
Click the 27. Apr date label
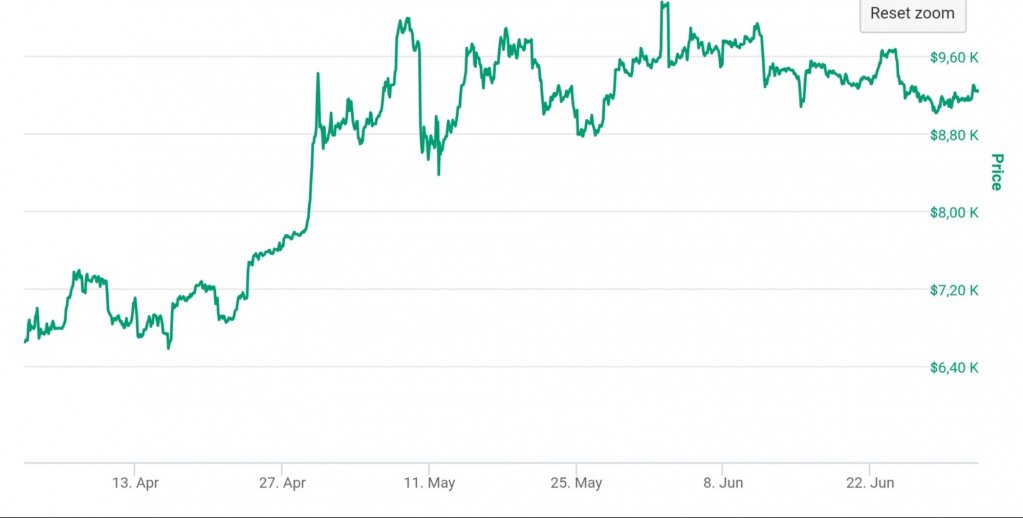[281, 483]
